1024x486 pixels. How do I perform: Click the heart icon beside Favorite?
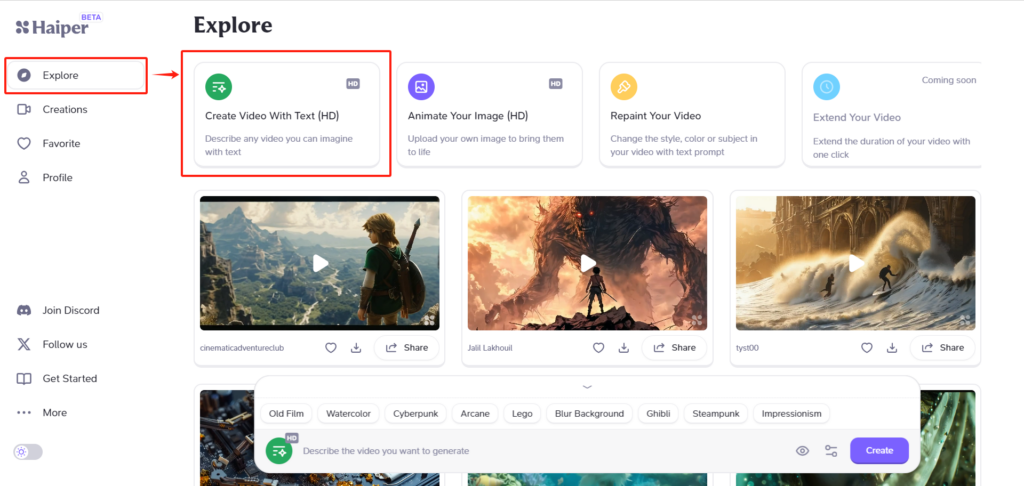[24, 144]
